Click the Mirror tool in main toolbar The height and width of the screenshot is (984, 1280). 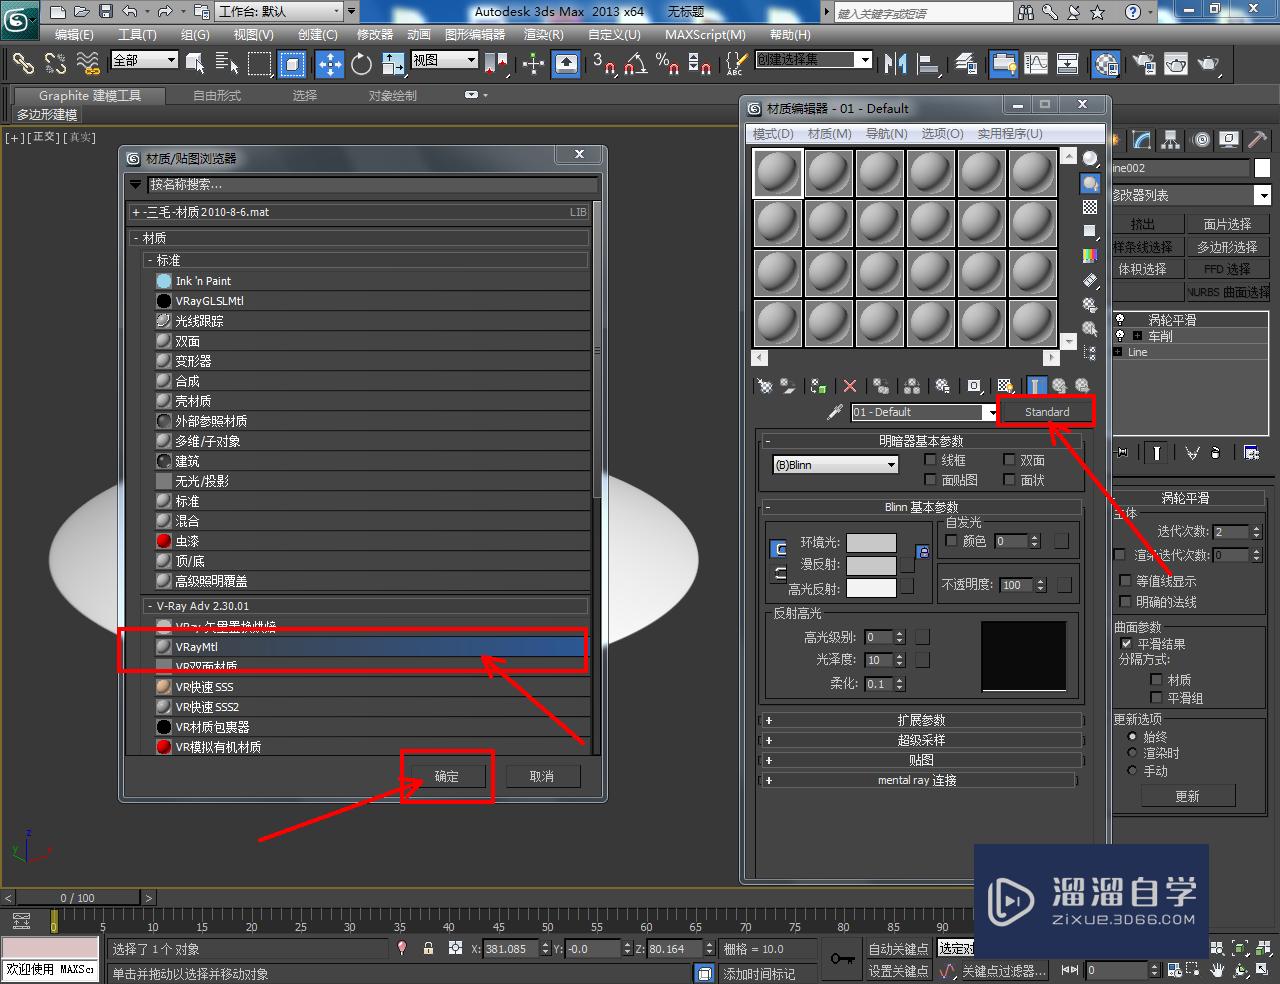point(895,64)
